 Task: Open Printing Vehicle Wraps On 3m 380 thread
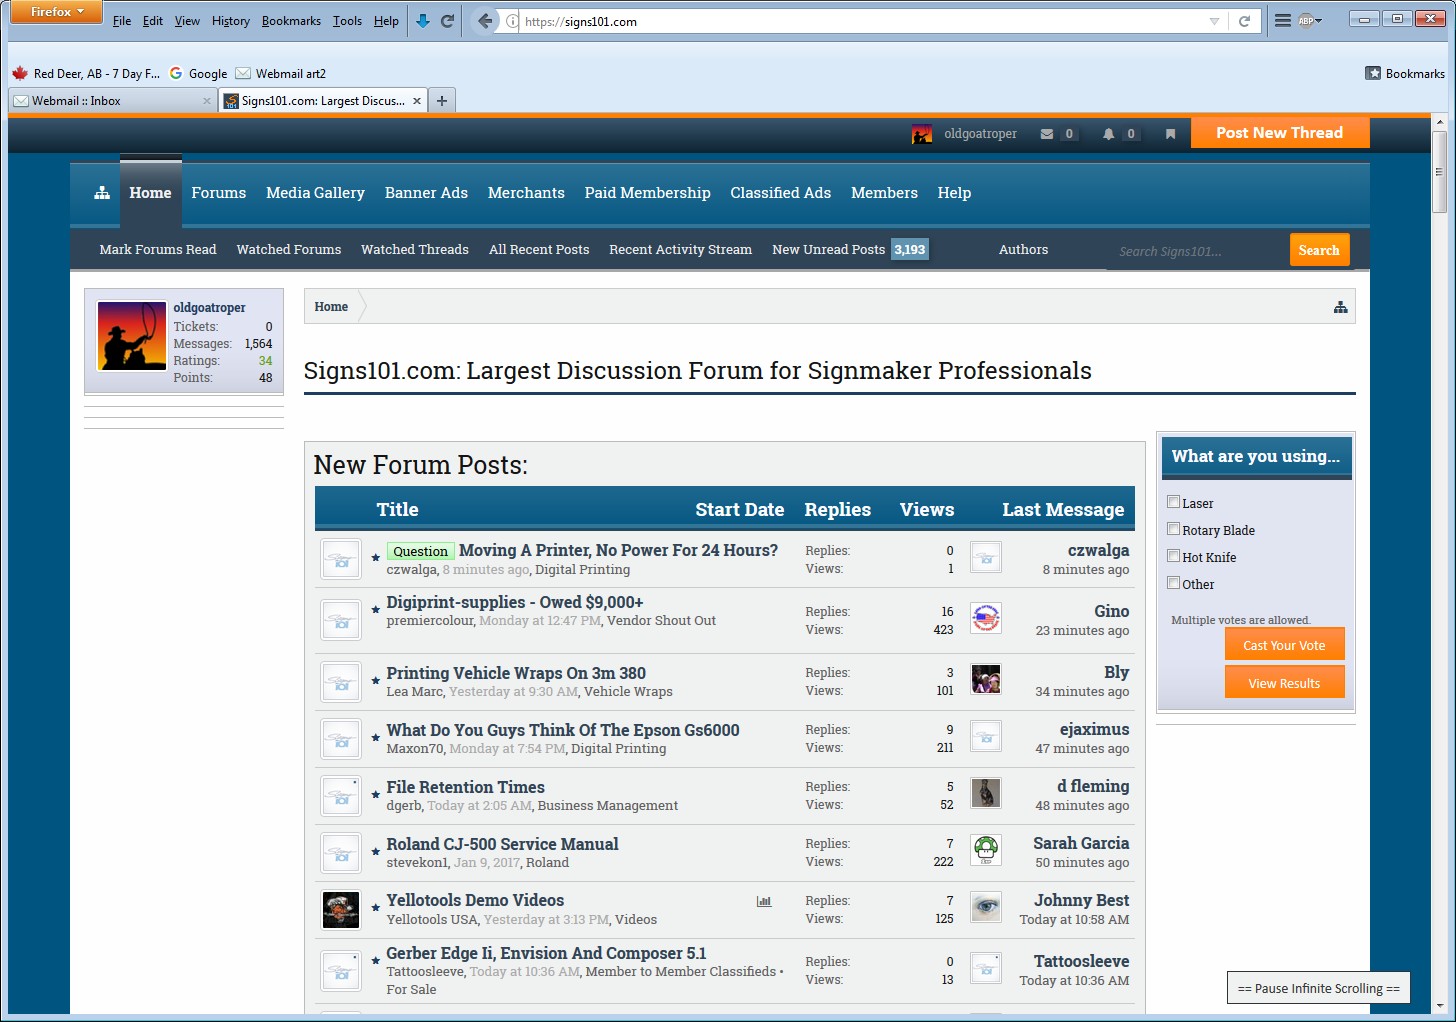tap(516, 673)
